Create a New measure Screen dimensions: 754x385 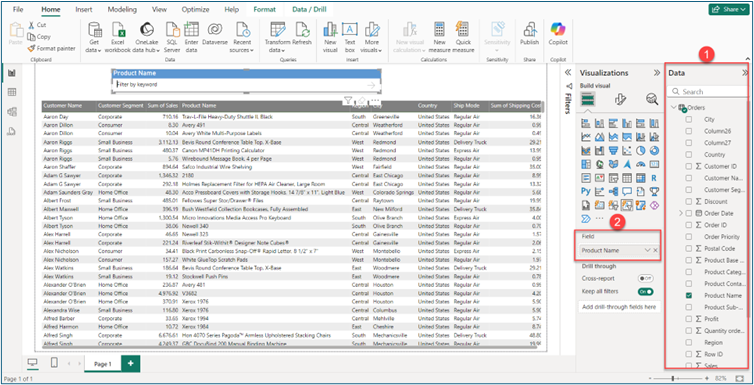click(440, 37)
